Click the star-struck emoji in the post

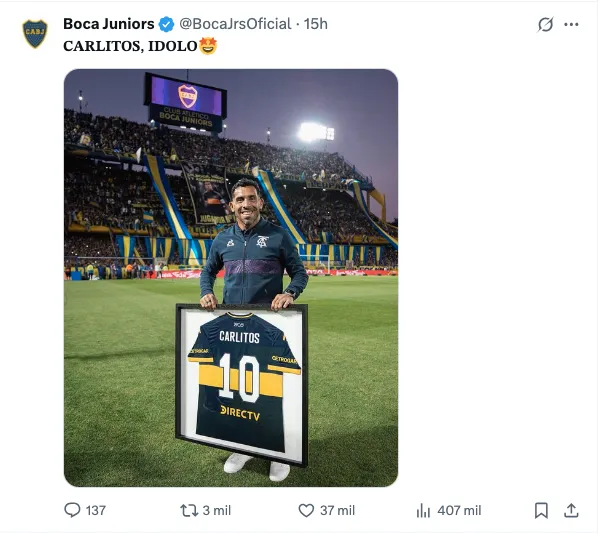point(208,46)
